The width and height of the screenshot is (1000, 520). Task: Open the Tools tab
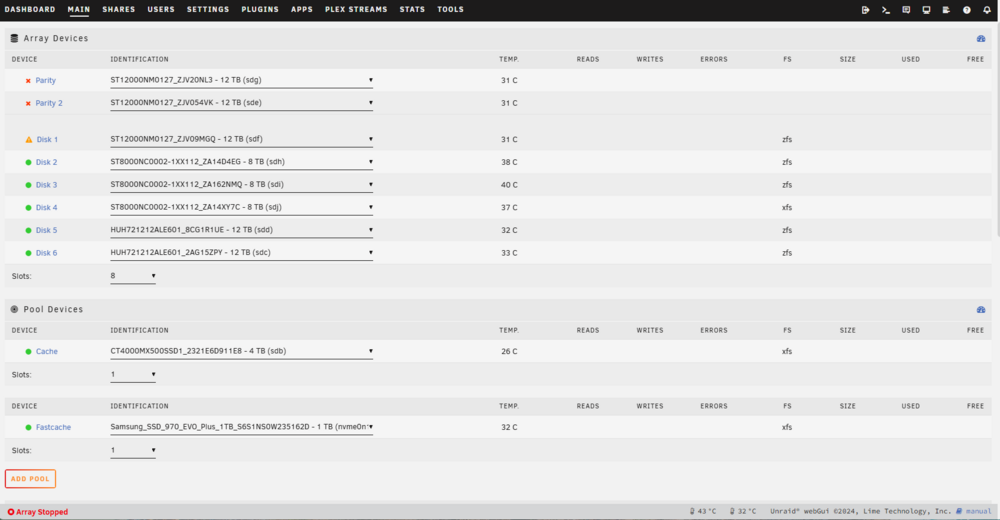click(x=450, y=10)
